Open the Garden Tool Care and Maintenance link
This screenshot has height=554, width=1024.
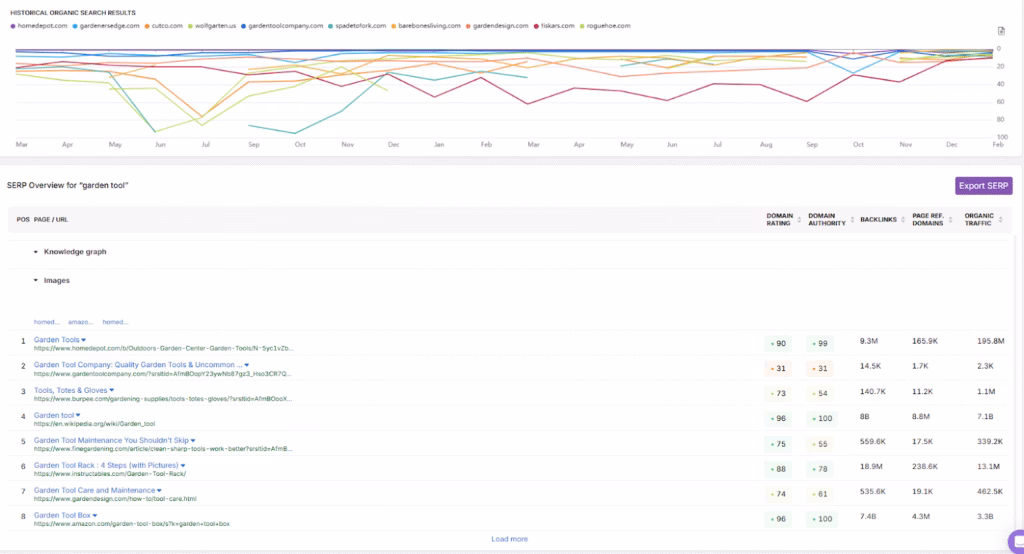(94, 491)
